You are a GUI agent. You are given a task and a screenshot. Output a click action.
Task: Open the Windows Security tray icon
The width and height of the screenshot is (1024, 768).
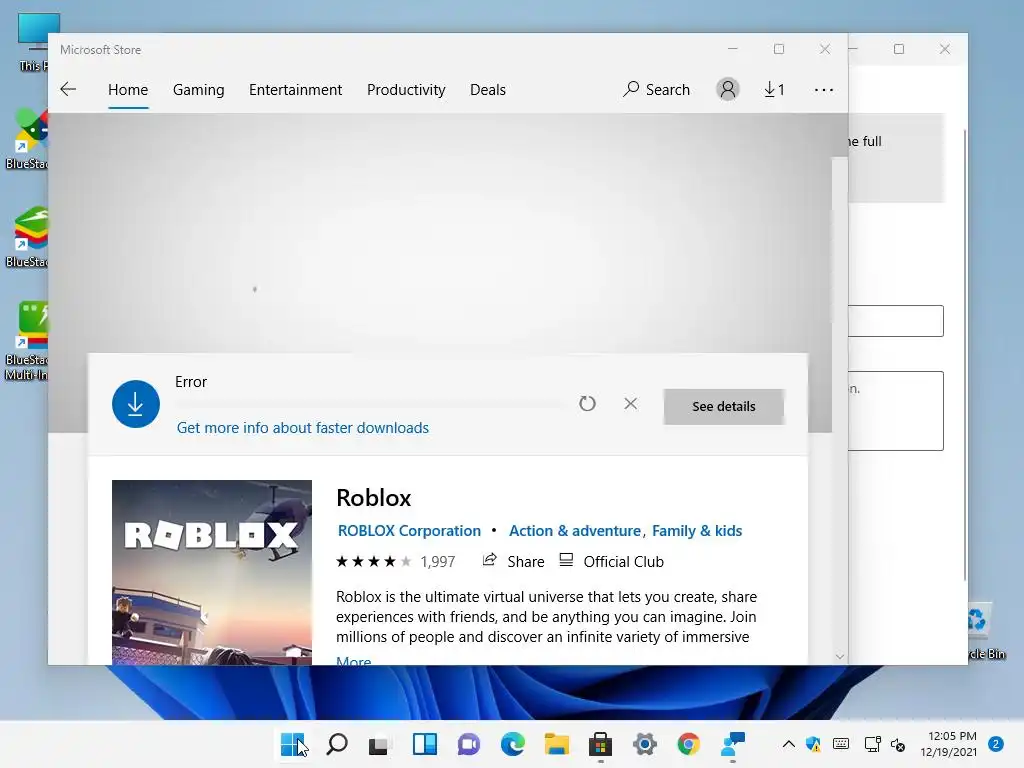pos(814,744)
